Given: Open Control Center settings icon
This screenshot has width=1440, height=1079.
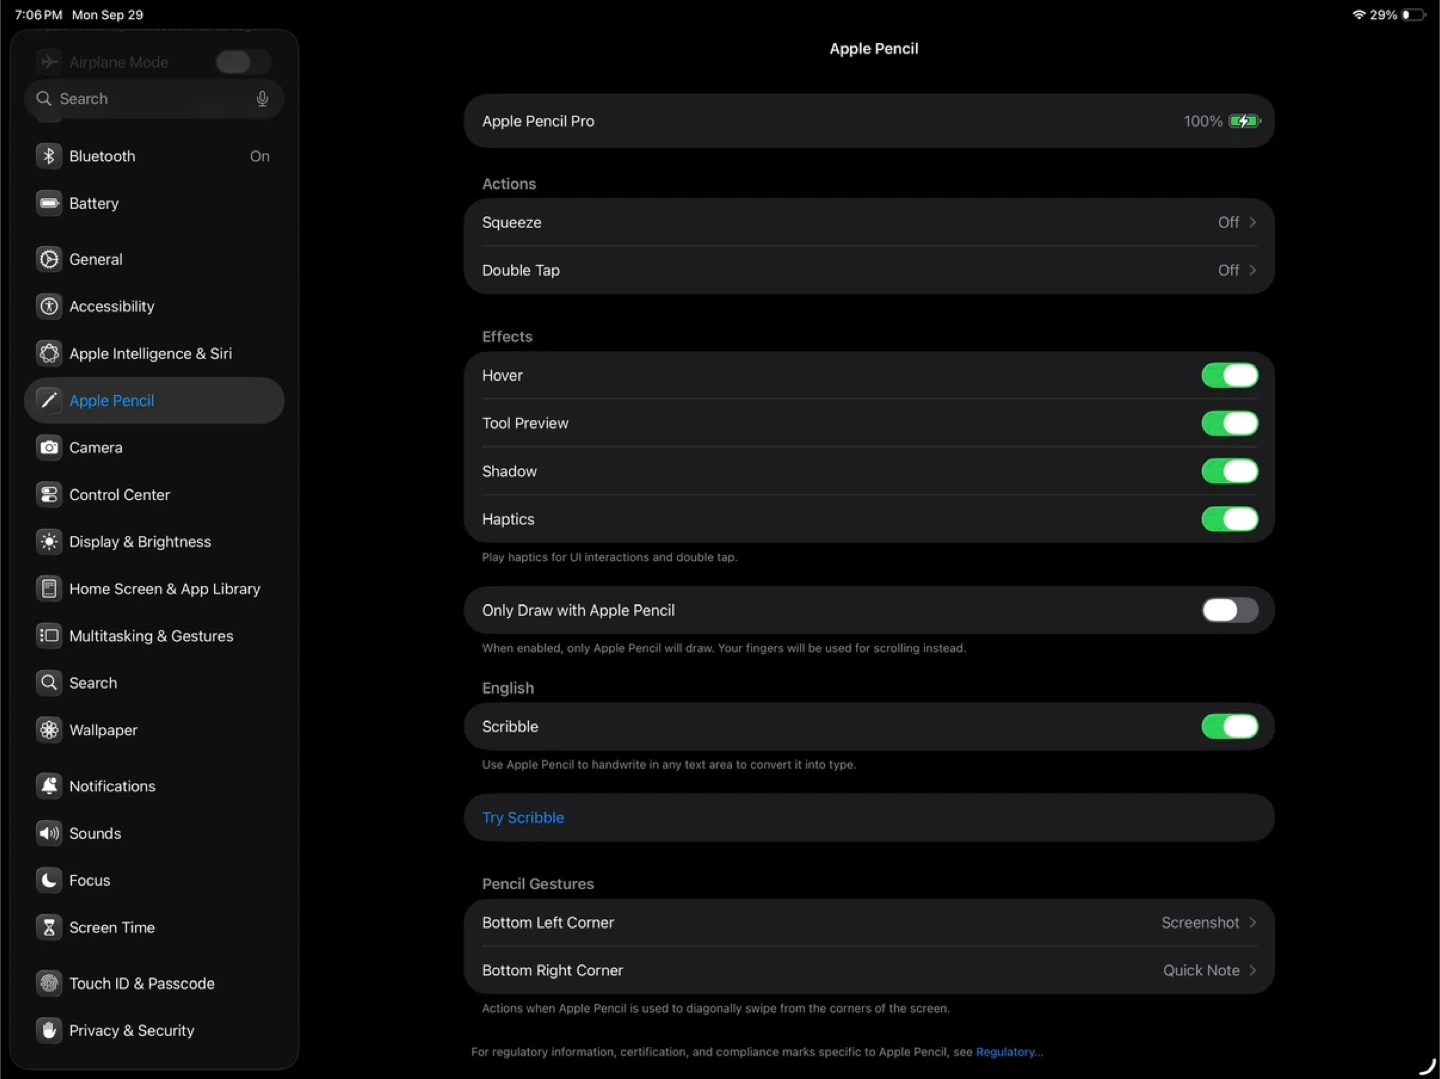Looking at the screenshot, I should tap(48, 495).
